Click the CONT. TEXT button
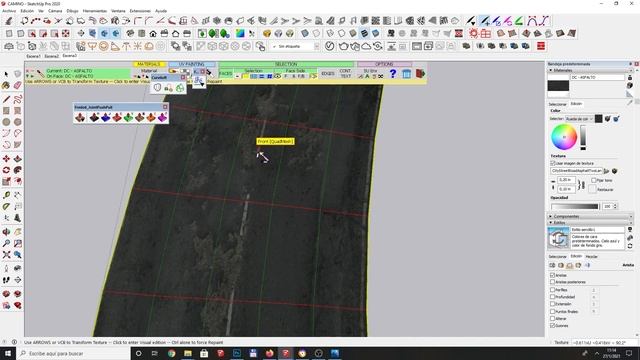Screen dimensions: 640x360 [345, 74]
